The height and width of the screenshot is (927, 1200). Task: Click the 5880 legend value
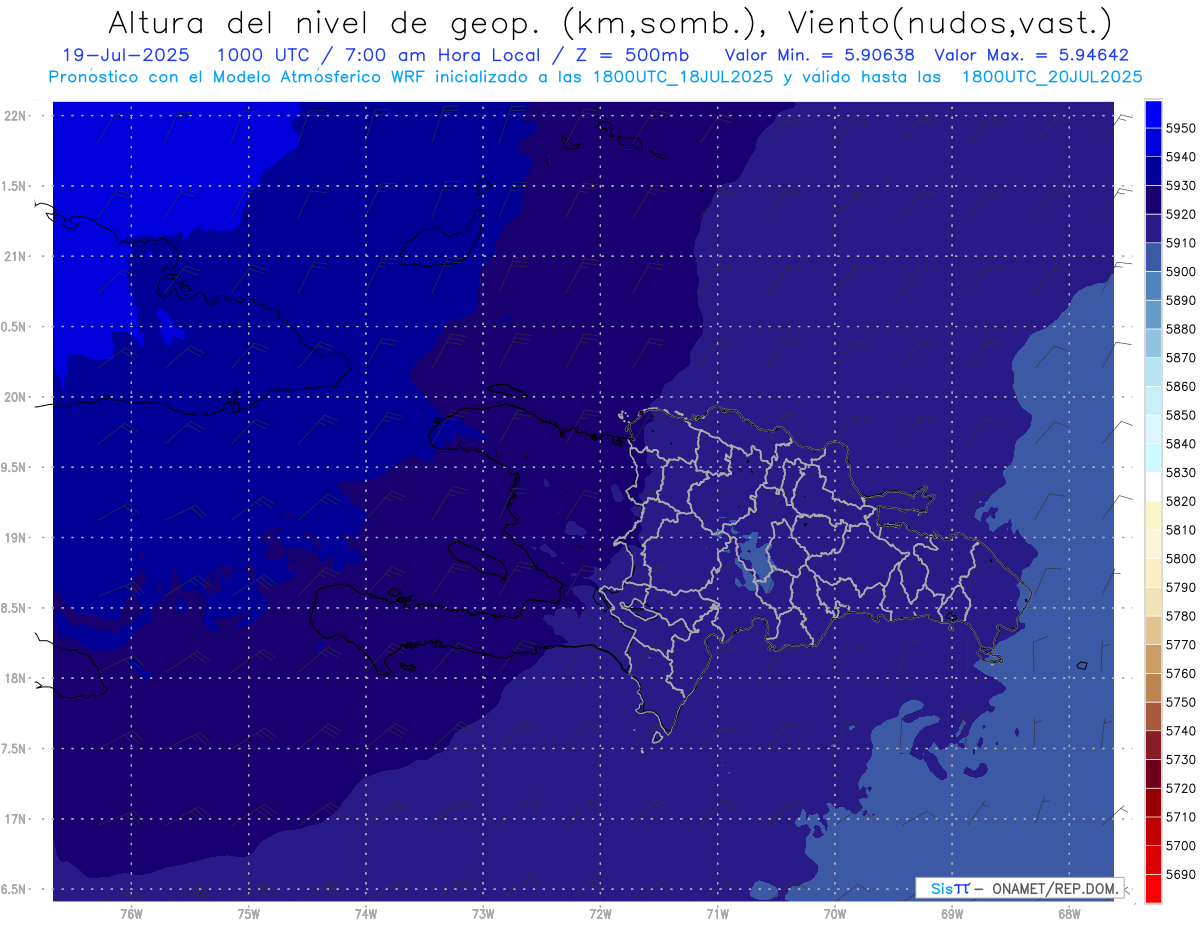1180,329
